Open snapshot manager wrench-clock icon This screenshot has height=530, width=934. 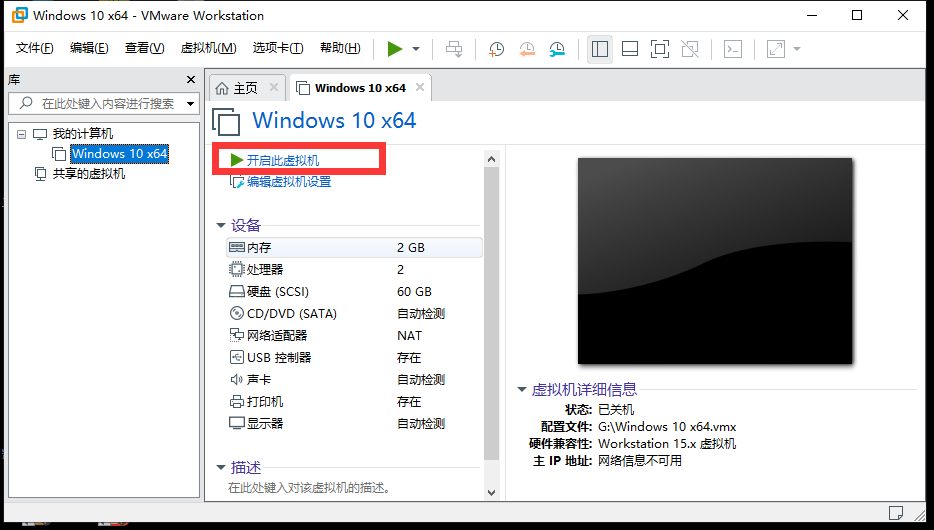[x=557, y=49]
